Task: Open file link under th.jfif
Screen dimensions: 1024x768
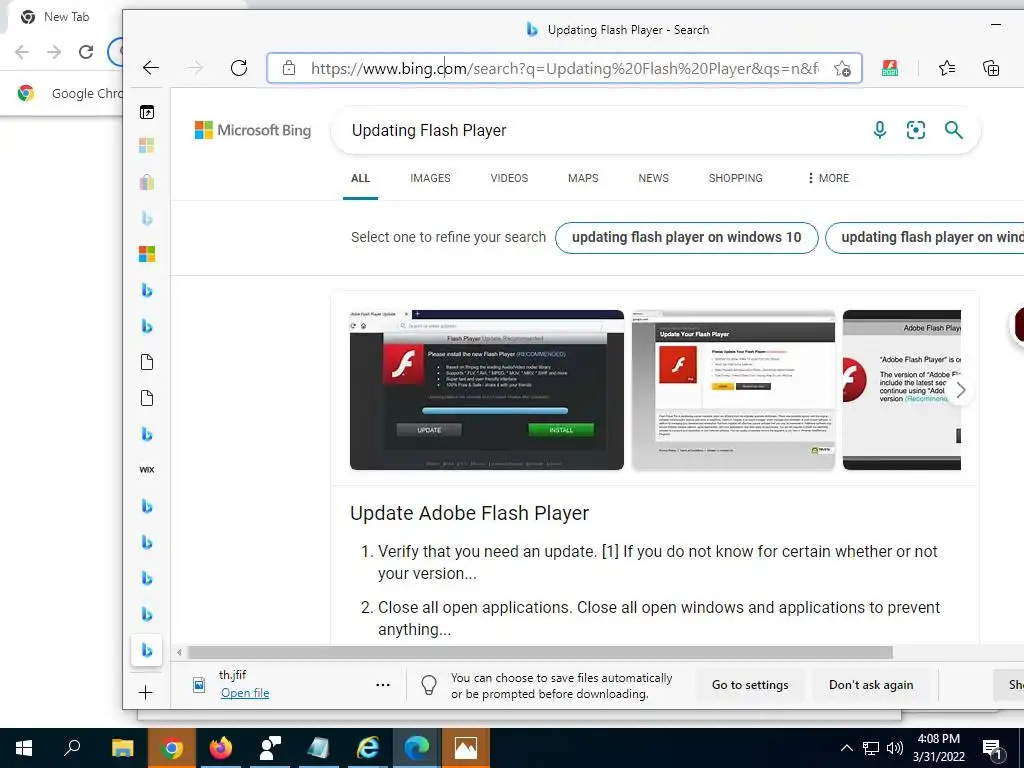Action: [x=245, y=693]
